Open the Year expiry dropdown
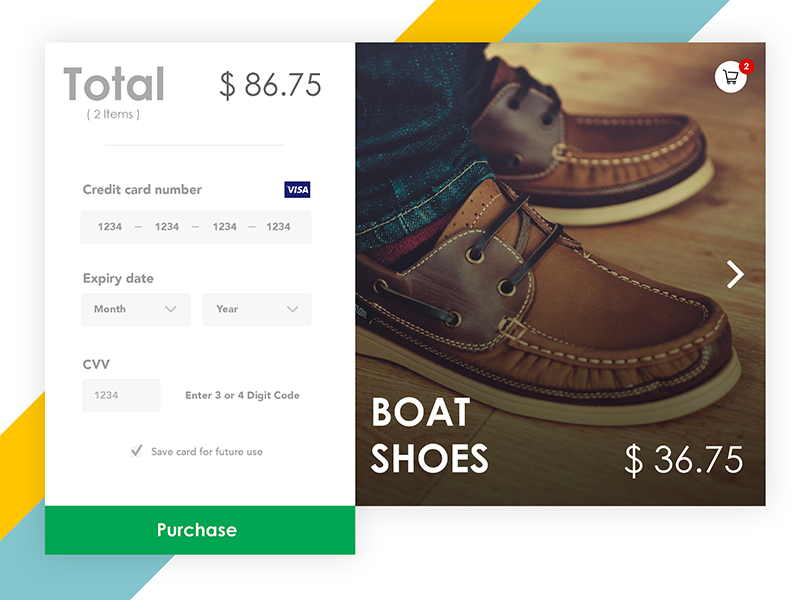The height and width of the screenshot is (600, 800). point(256,309)
